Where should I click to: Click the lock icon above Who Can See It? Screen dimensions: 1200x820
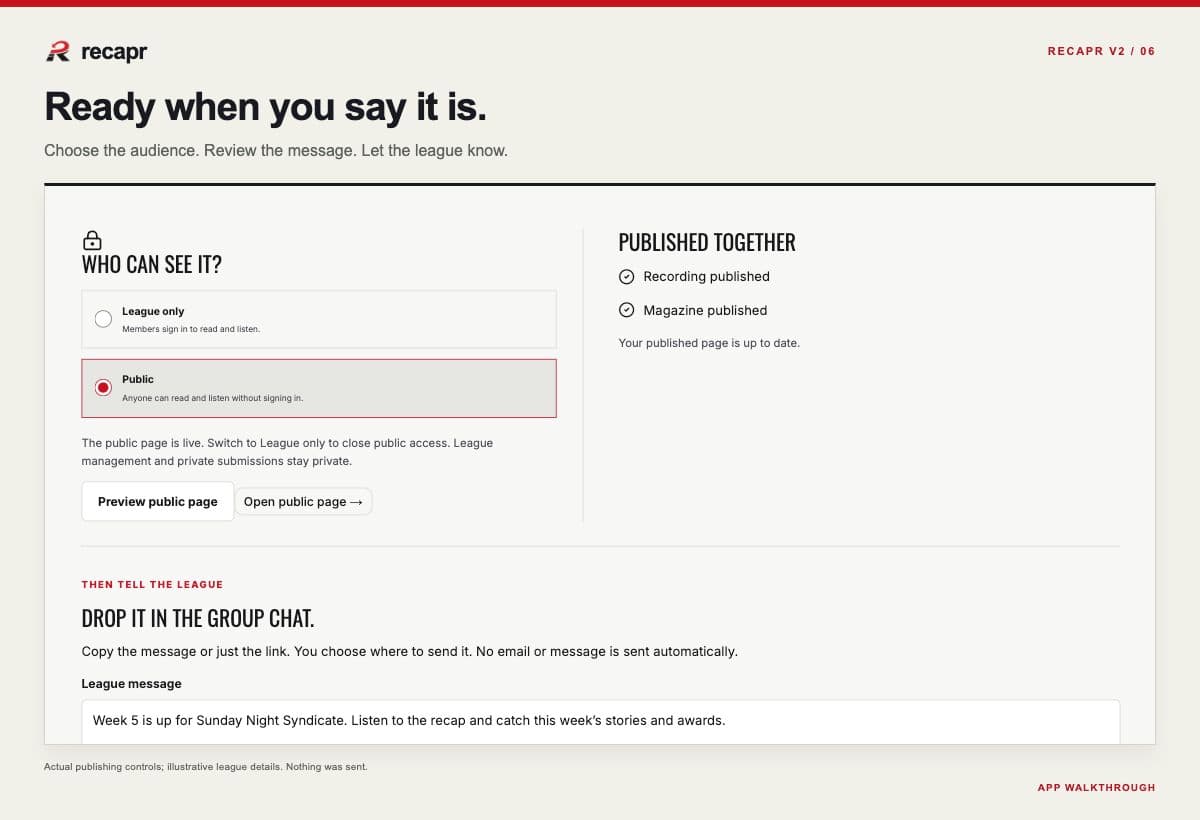click(x=92, y=240)
